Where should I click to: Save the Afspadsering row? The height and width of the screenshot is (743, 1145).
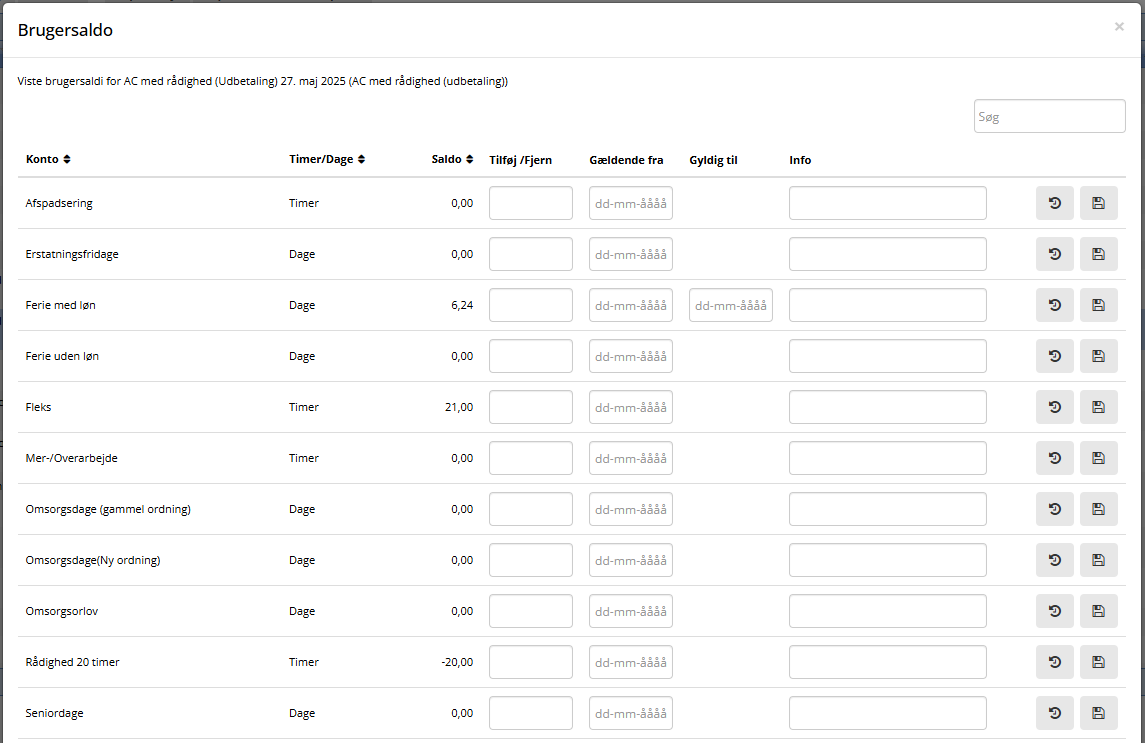pyautogui.click(x=1098, y=203)
